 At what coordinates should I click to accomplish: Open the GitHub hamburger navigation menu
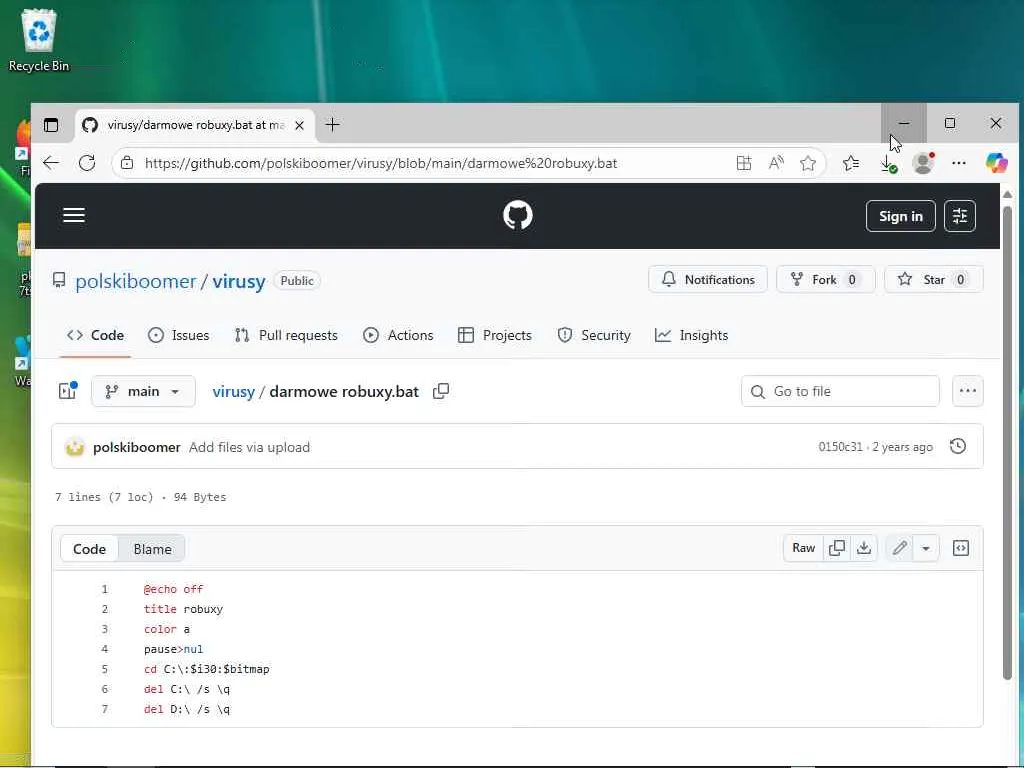(74, 216)
